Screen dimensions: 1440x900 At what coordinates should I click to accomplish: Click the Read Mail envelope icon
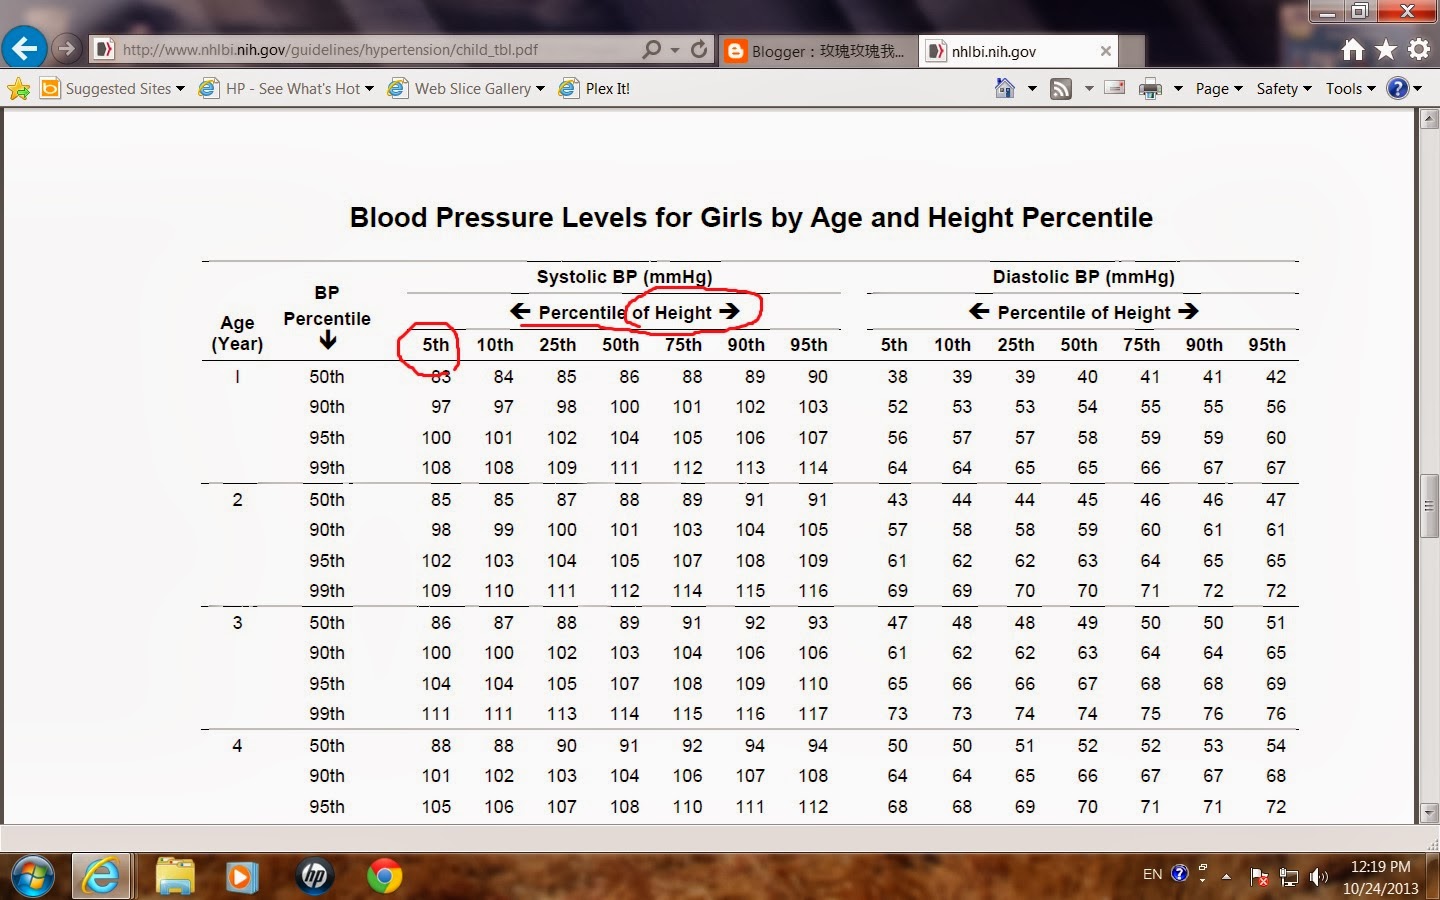click(x=1115, y=88)
